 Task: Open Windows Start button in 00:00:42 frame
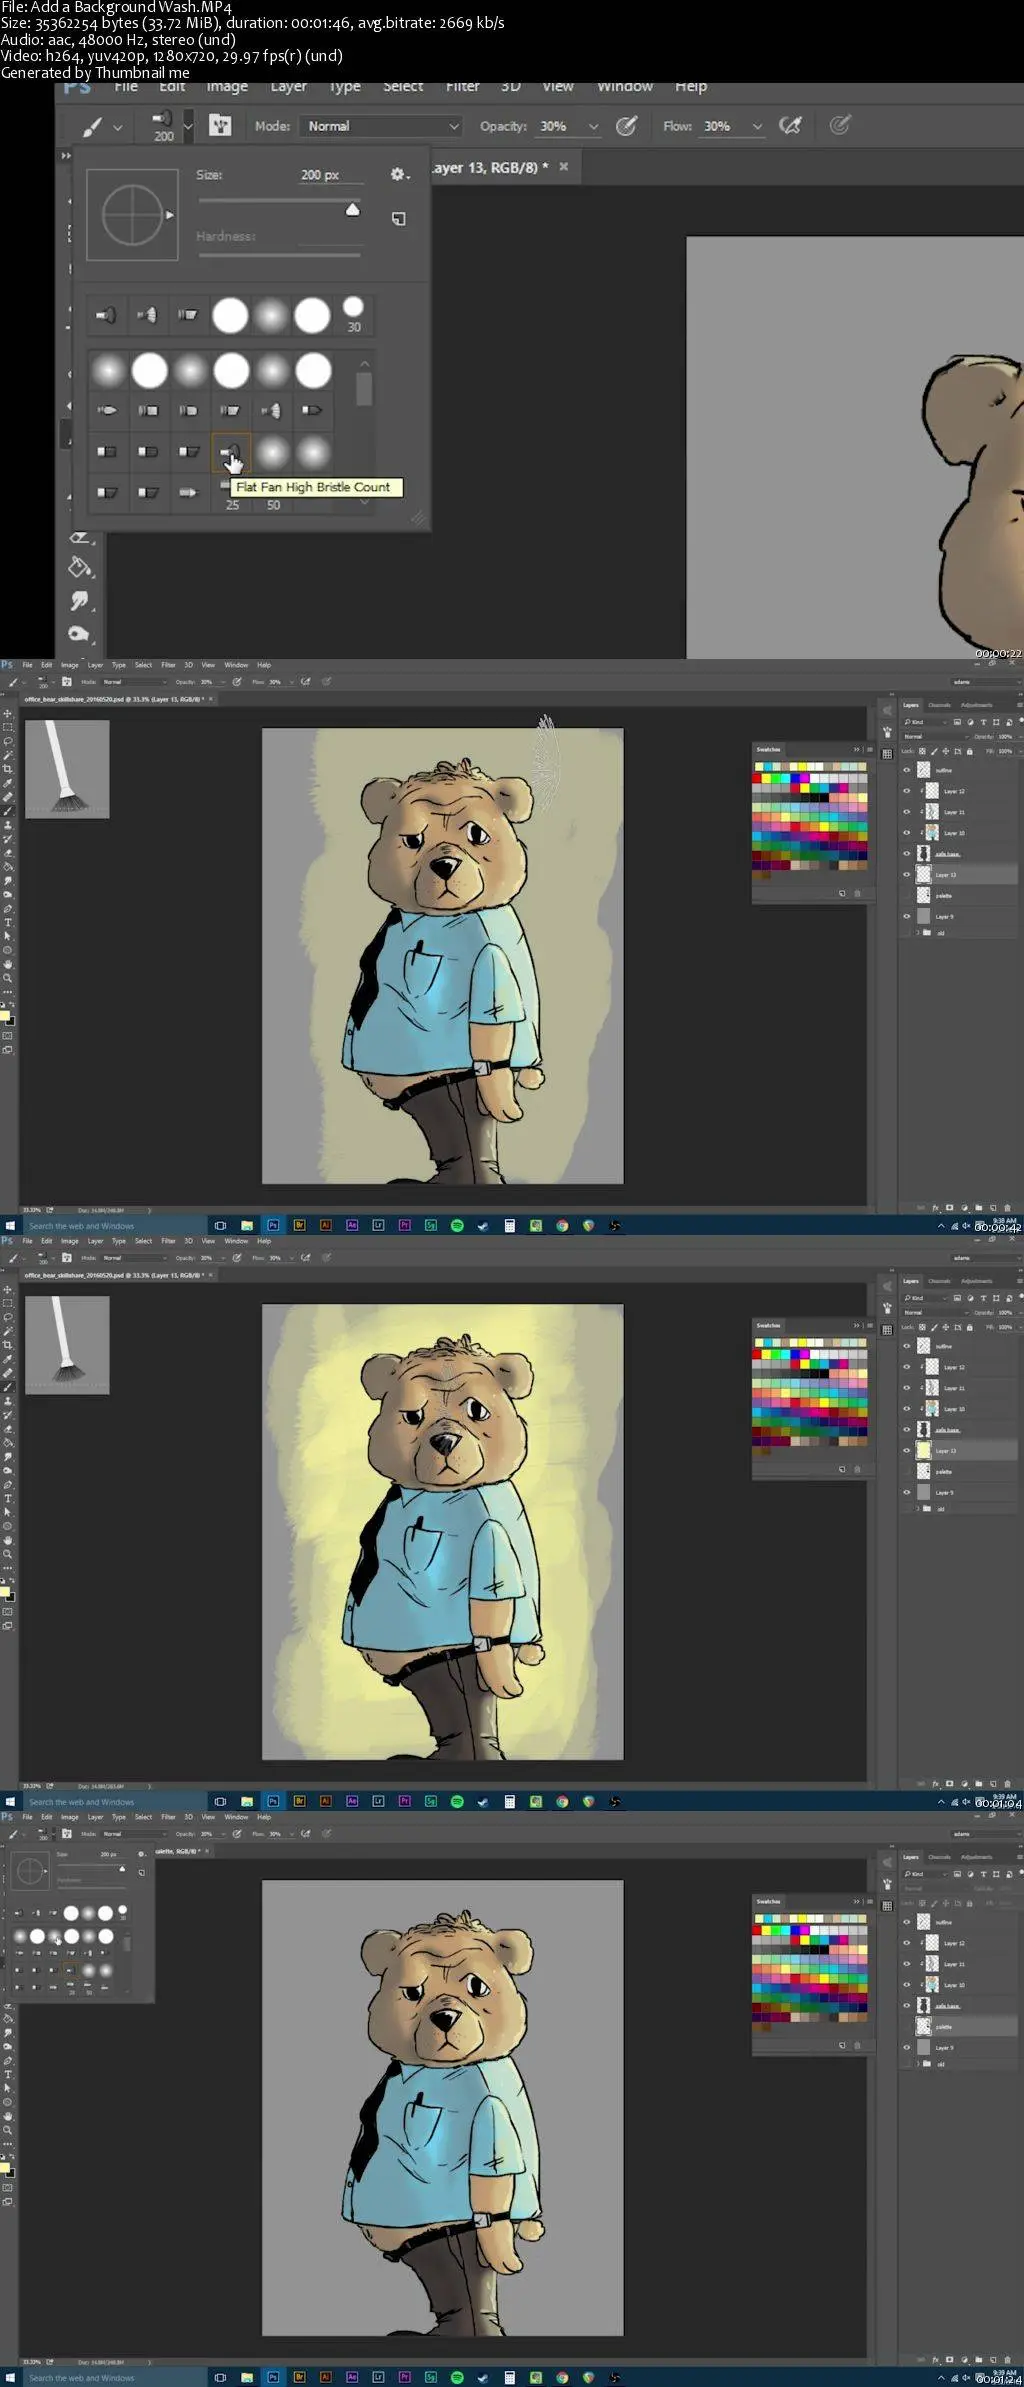coord(10,1226)
